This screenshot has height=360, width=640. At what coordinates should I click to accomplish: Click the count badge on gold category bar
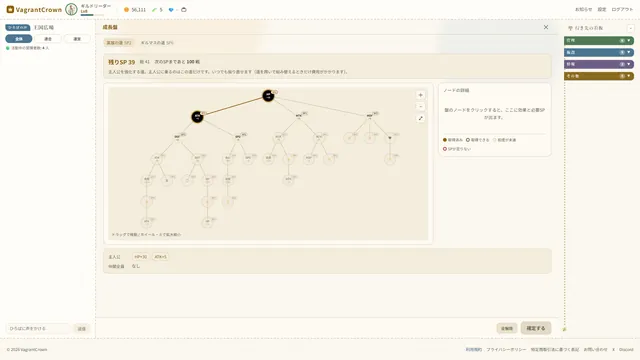622,76
